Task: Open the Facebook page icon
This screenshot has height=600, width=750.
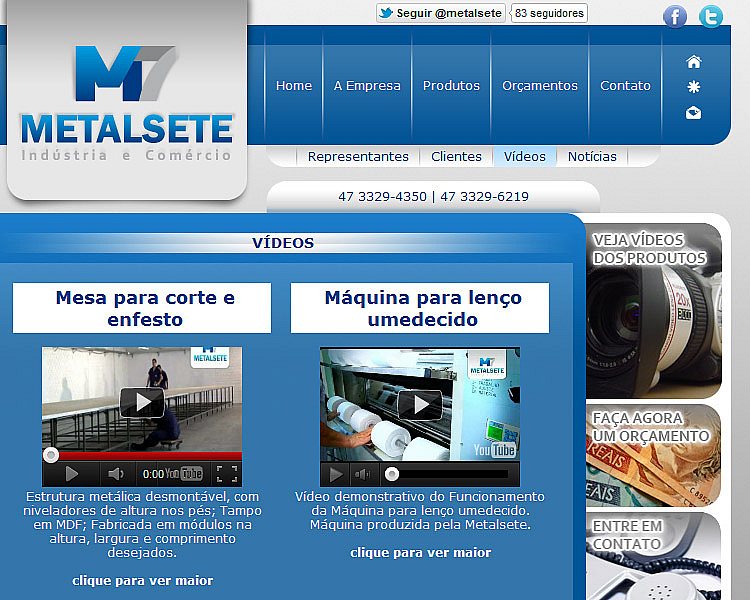Action: click(x=674, y=17)
